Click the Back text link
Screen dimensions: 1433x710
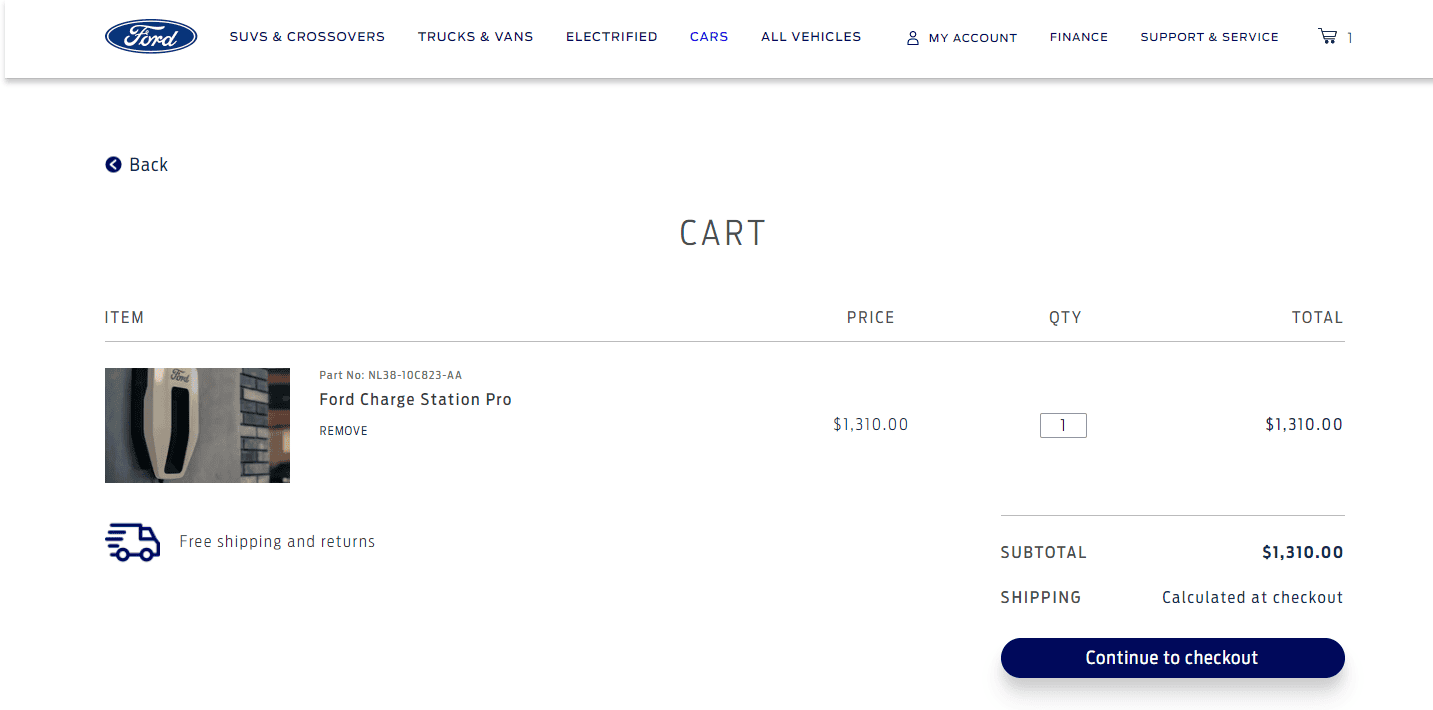pyautogui.click(x=148, y=165)
